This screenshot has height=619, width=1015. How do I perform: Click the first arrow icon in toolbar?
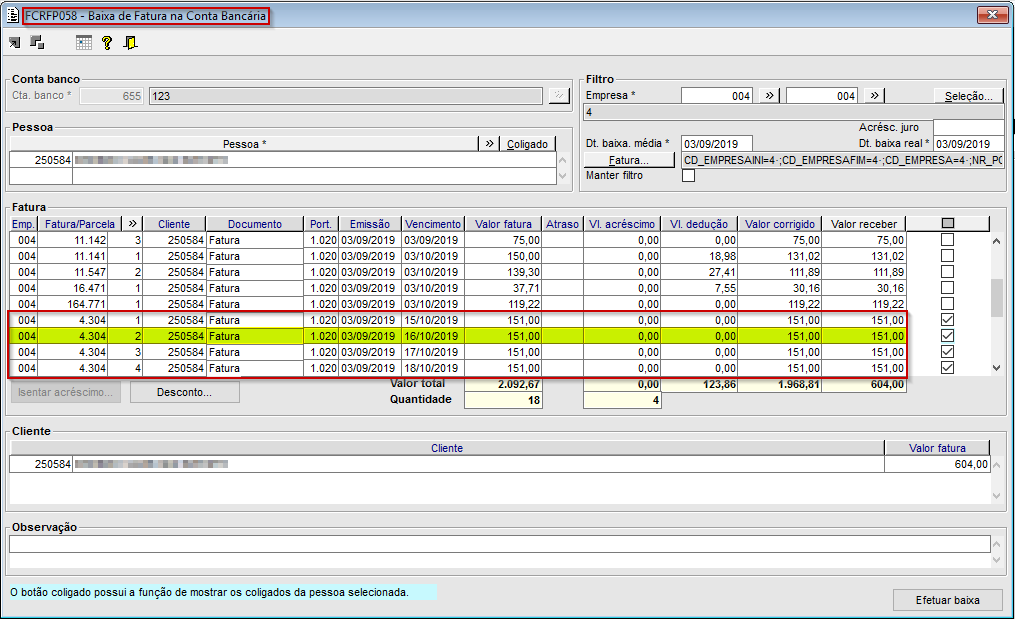click(x=14, y=43)
